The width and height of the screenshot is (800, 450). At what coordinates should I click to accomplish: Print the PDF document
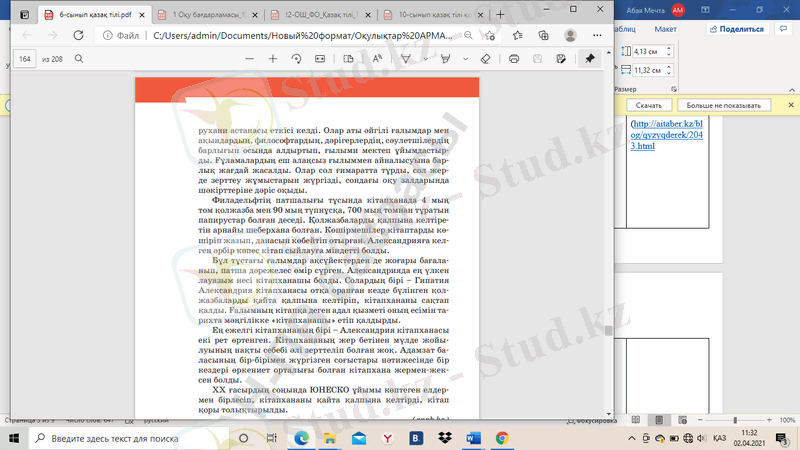point(514,59)
